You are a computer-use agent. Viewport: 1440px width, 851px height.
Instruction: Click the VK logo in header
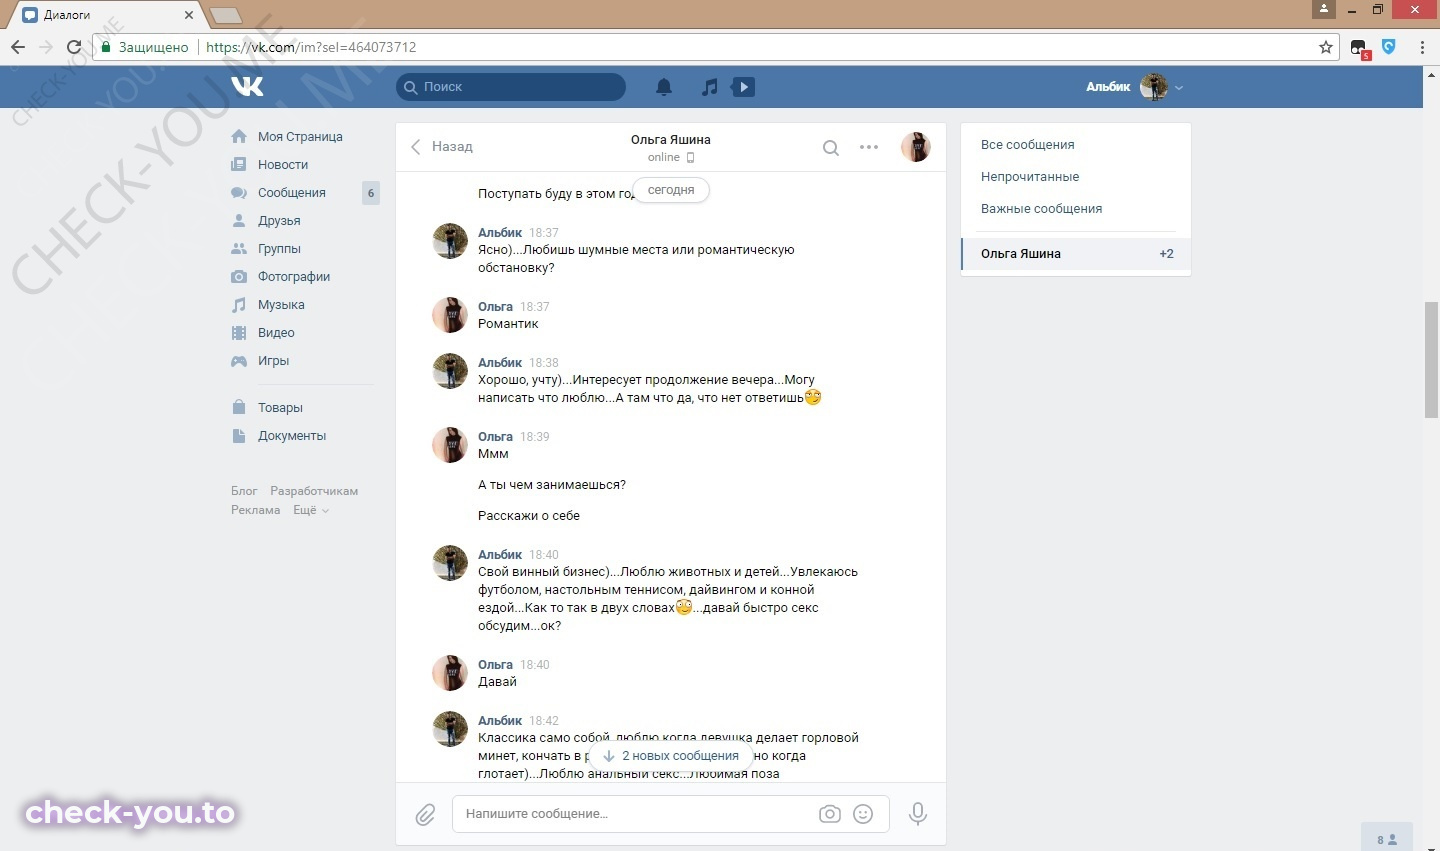click(247, 87)
